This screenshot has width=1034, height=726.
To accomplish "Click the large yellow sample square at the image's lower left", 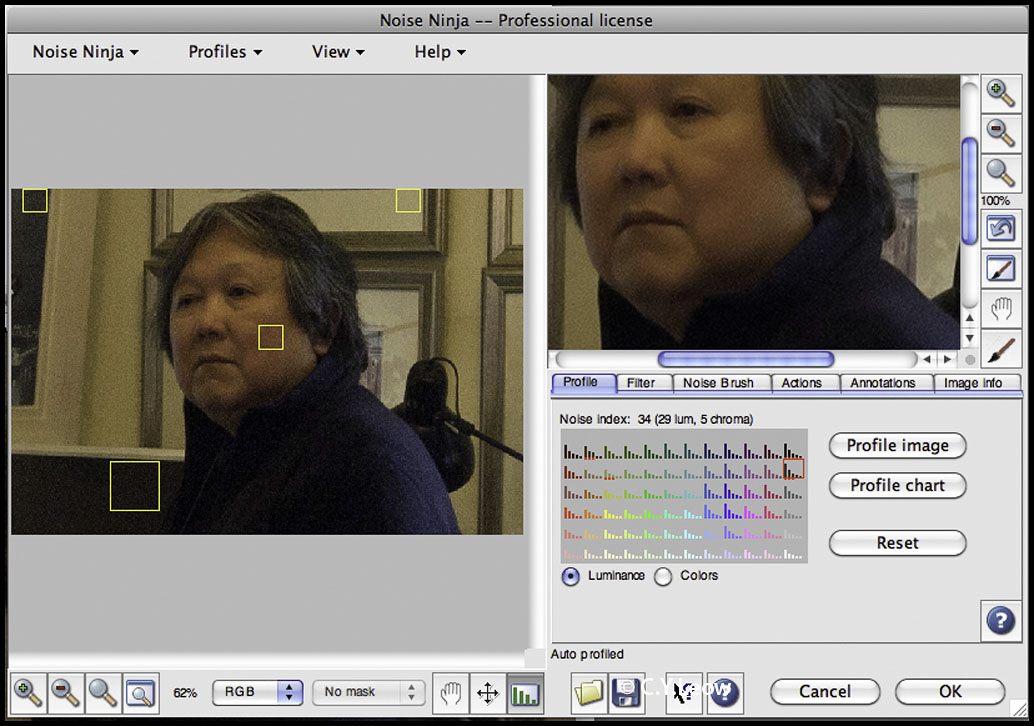I will click(x=135, y=486).
